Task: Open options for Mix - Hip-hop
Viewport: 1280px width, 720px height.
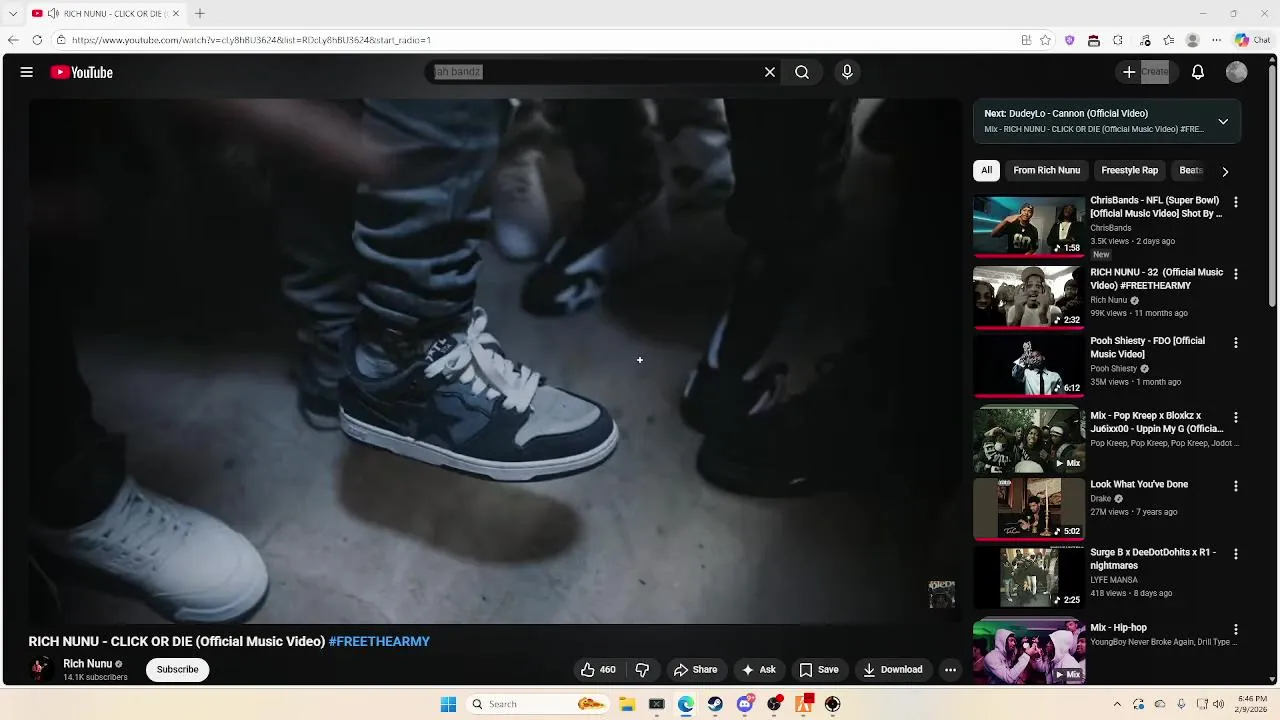Action: tap(1235, 630)
